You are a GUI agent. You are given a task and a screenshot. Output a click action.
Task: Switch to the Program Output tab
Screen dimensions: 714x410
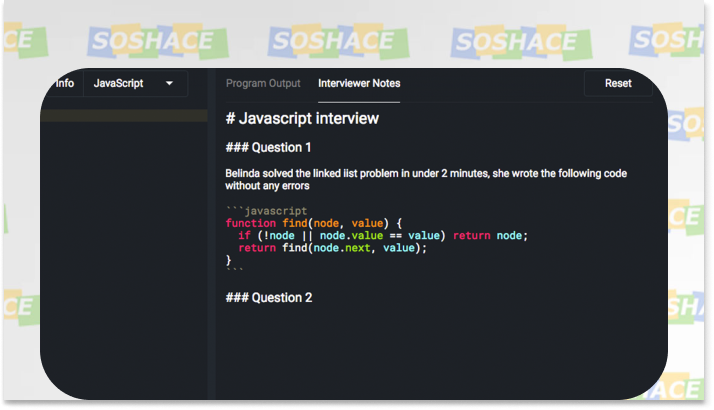pyautogui.click(x=263, y=83)
